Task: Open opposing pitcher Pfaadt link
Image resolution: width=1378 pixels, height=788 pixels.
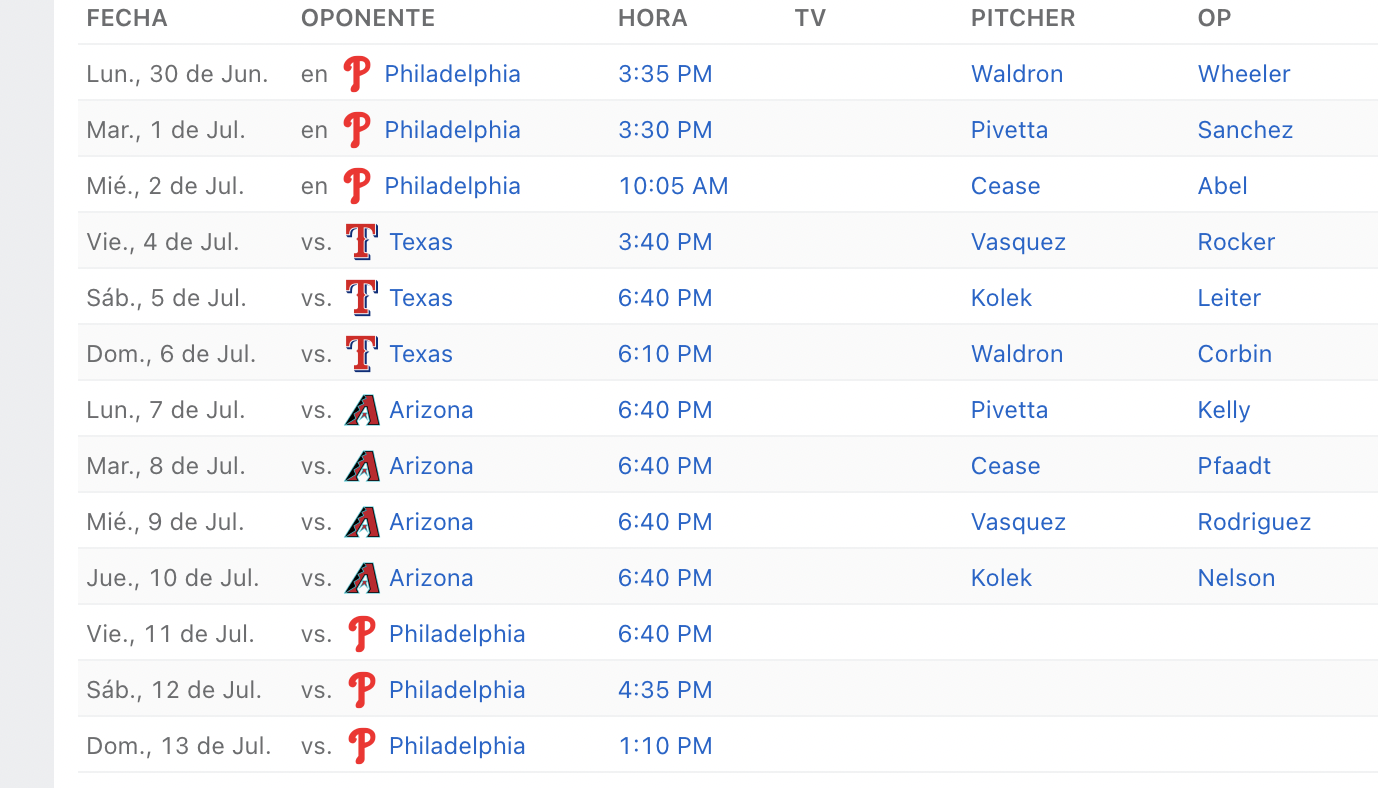Action: pos(1234,466)
